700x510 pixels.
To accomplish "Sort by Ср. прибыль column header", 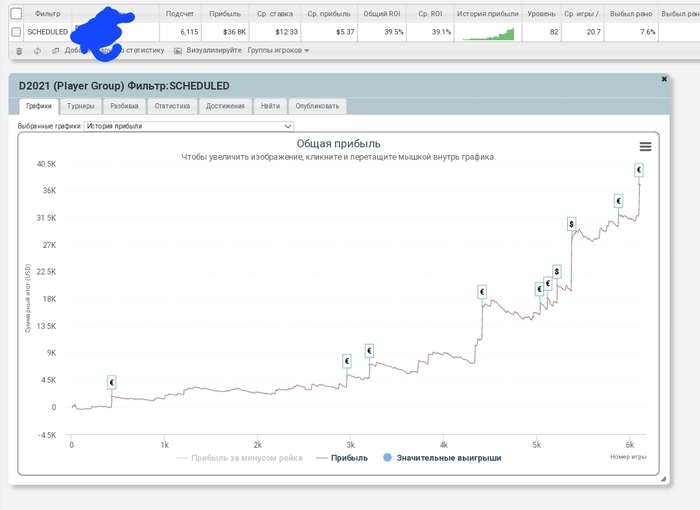I will [329, 14].
